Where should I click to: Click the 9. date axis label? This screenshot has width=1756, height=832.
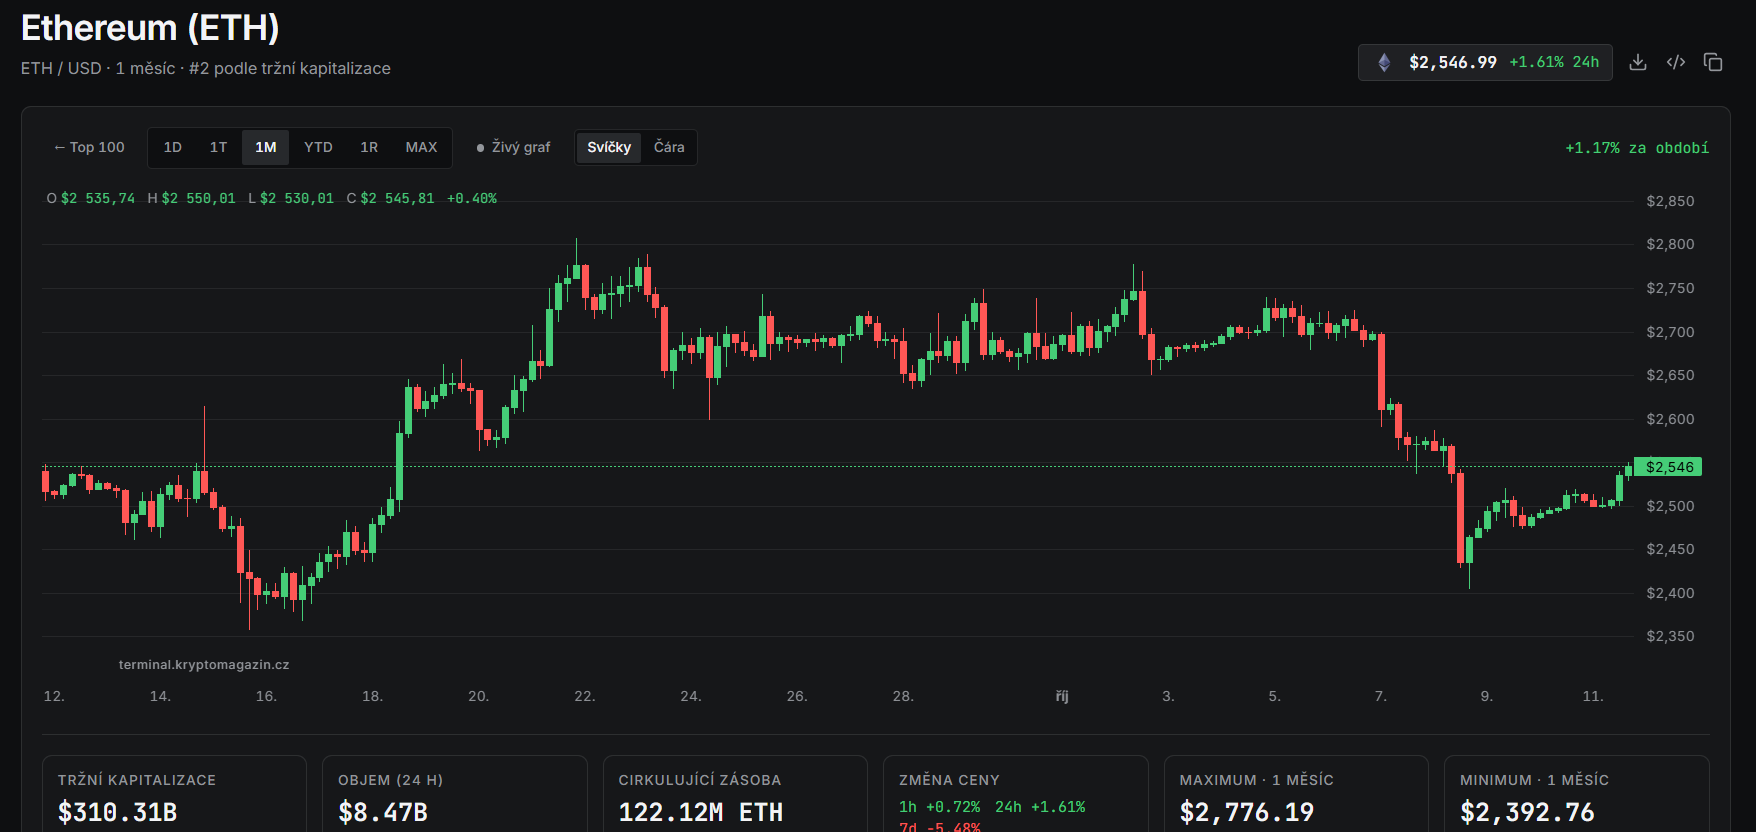click(1487, 696)
